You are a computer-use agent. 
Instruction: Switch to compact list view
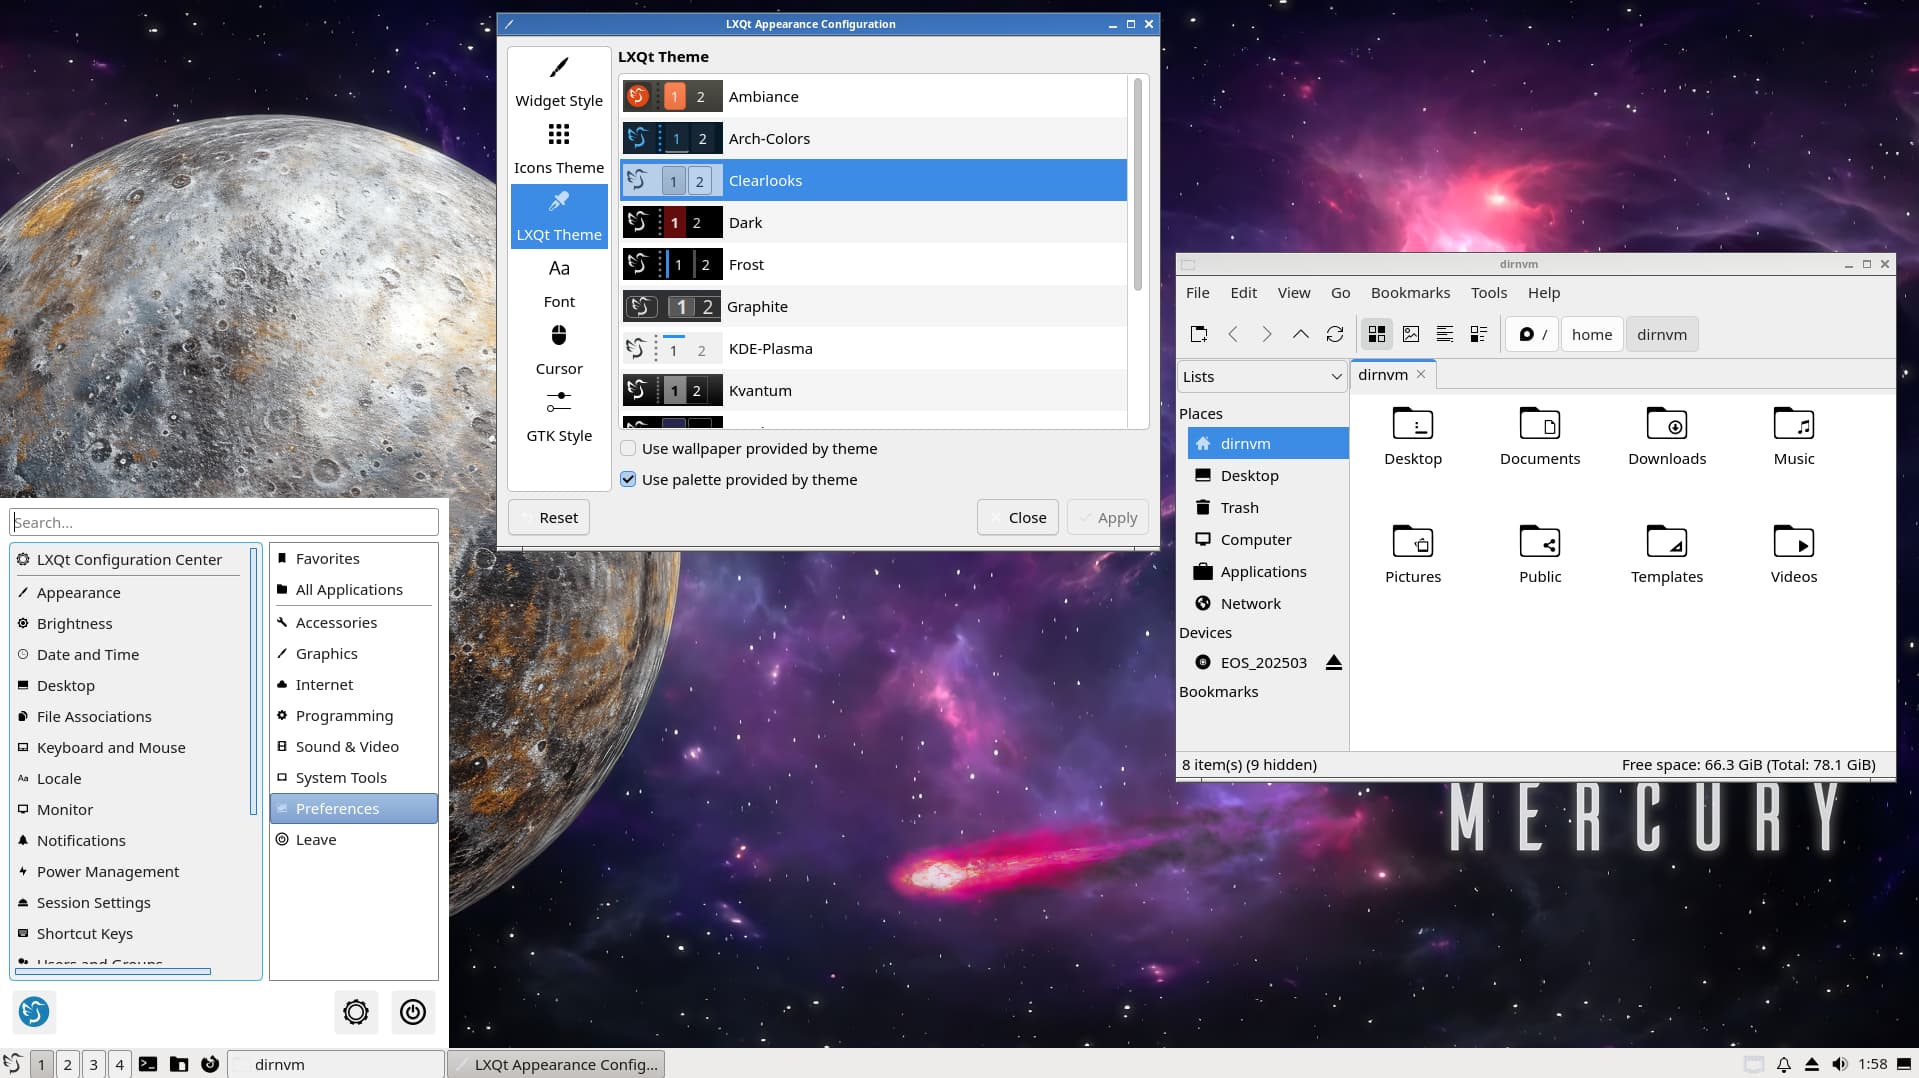pyautogui.click(x=1445, y=334)
